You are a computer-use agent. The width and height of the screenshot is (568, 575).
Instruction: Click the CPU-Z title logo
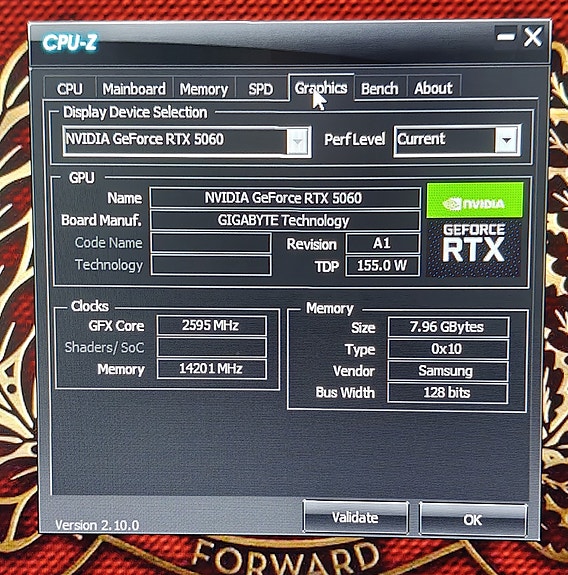tap(70, 43)
